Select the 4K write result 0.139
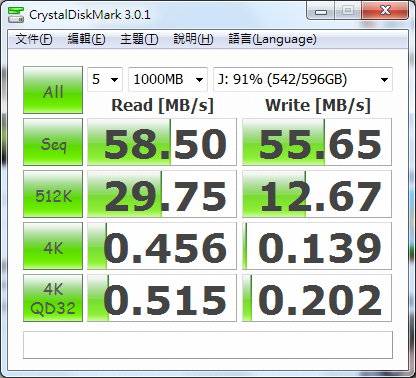Viewport: 416px width, 378px height. click(317, 246)
